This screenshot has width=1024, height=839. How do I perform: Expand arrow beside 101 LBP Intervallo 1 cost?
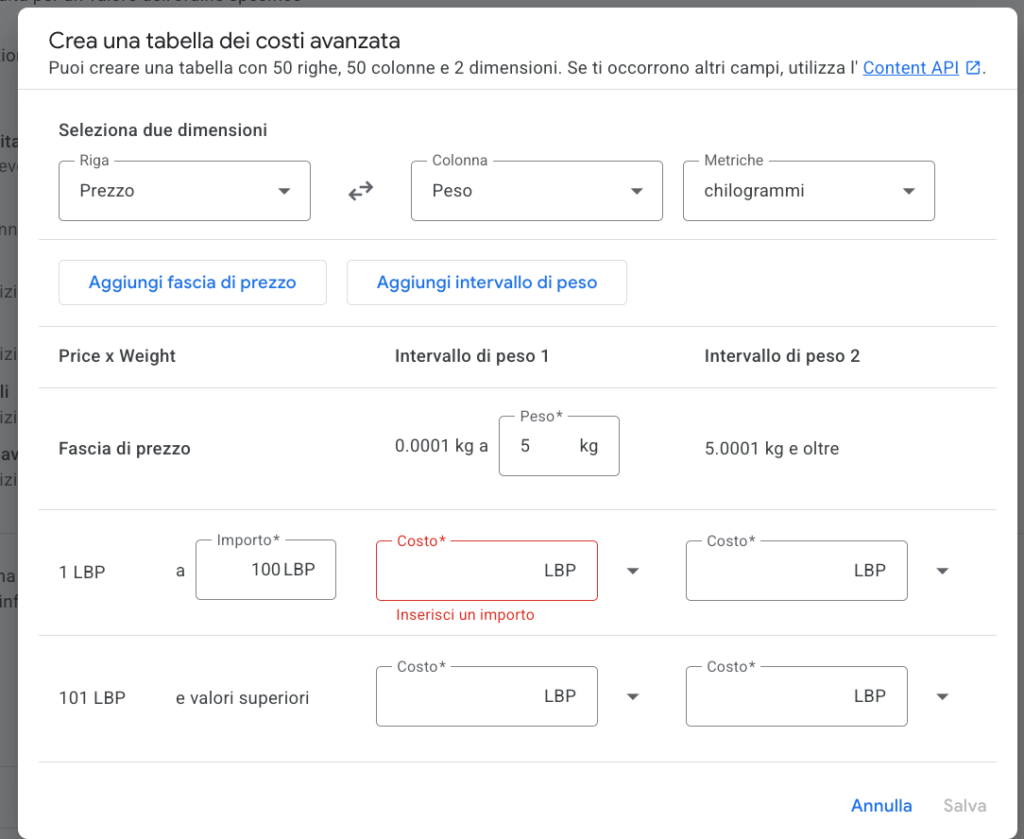click(632, 697)
